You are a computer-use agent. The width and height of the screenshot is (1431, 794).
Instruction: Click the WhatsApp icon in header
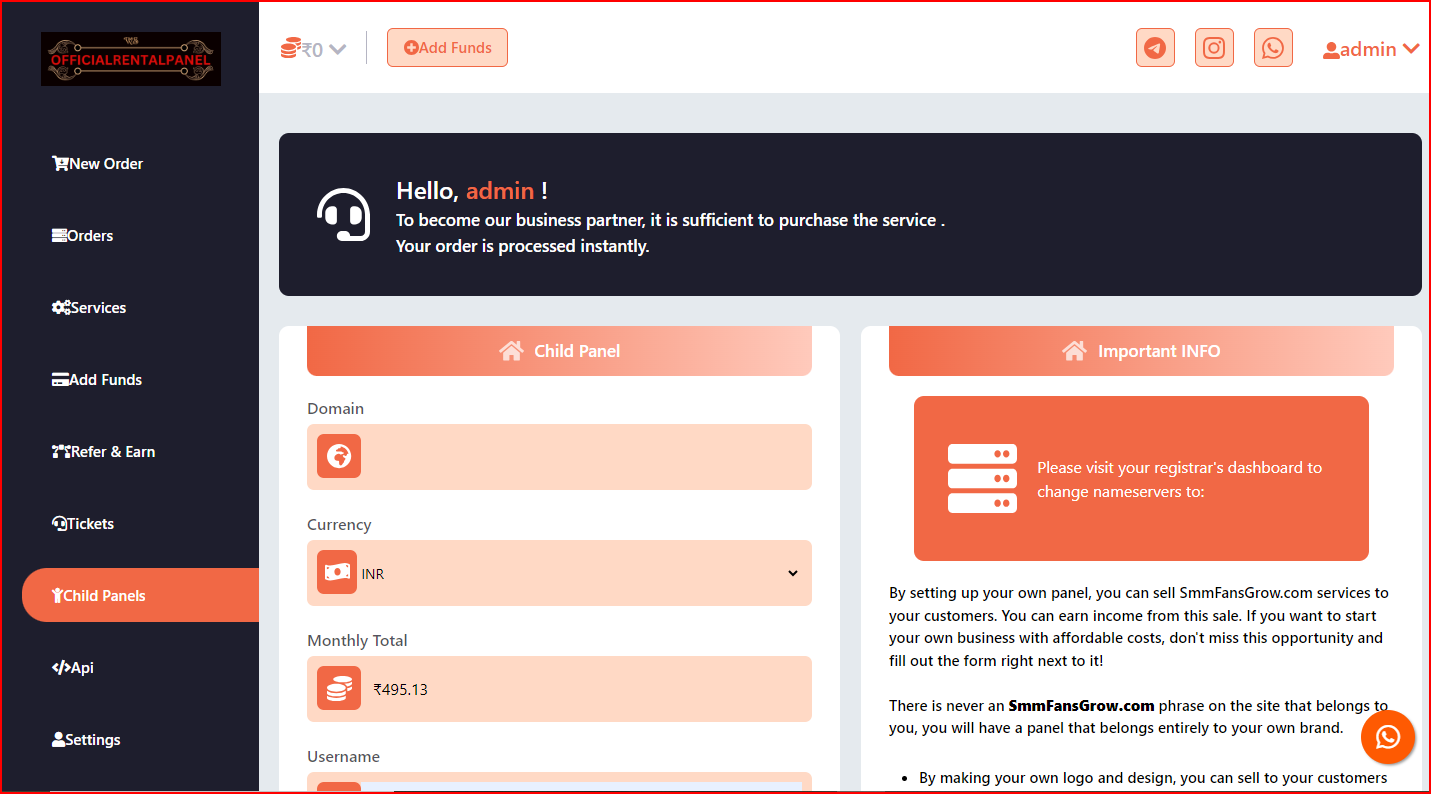tap(1273, 48)
